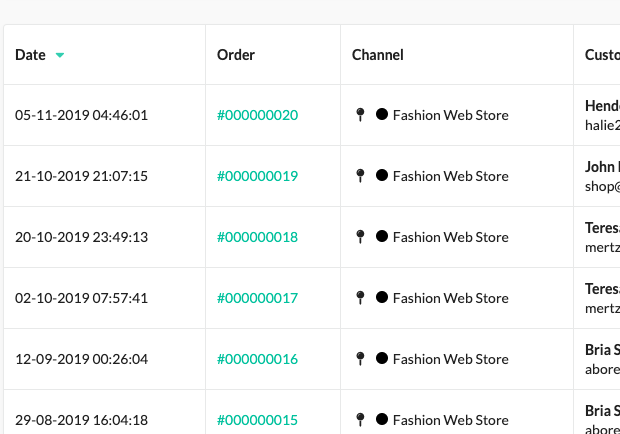Select date 21-10-2019 21:07:15
Screen dimensions: 620x434
coord(81,176)
